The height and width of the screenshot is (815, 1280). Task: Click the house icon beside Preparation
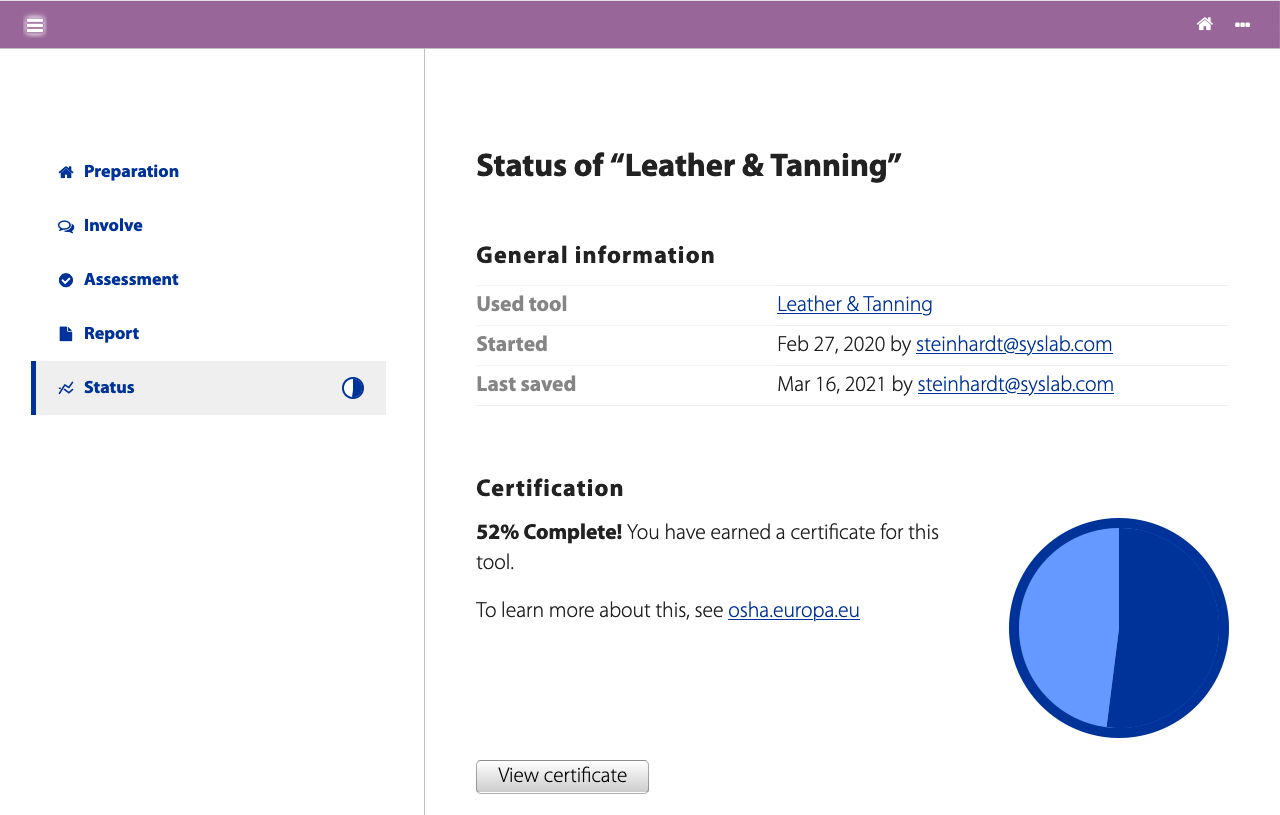tap(66, 172)
